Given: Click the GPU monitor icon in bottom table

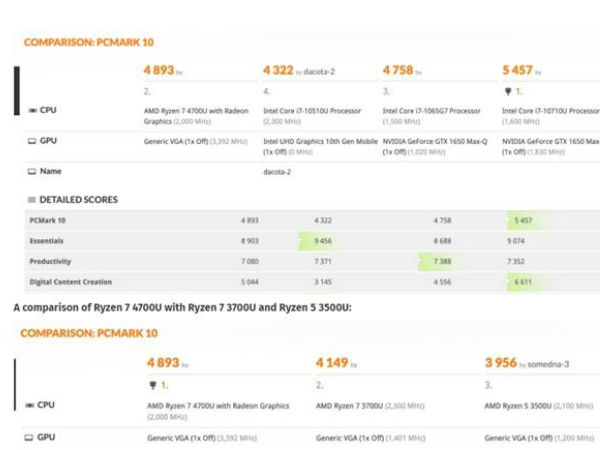Looking at the screenshot, I should (29, 437).
